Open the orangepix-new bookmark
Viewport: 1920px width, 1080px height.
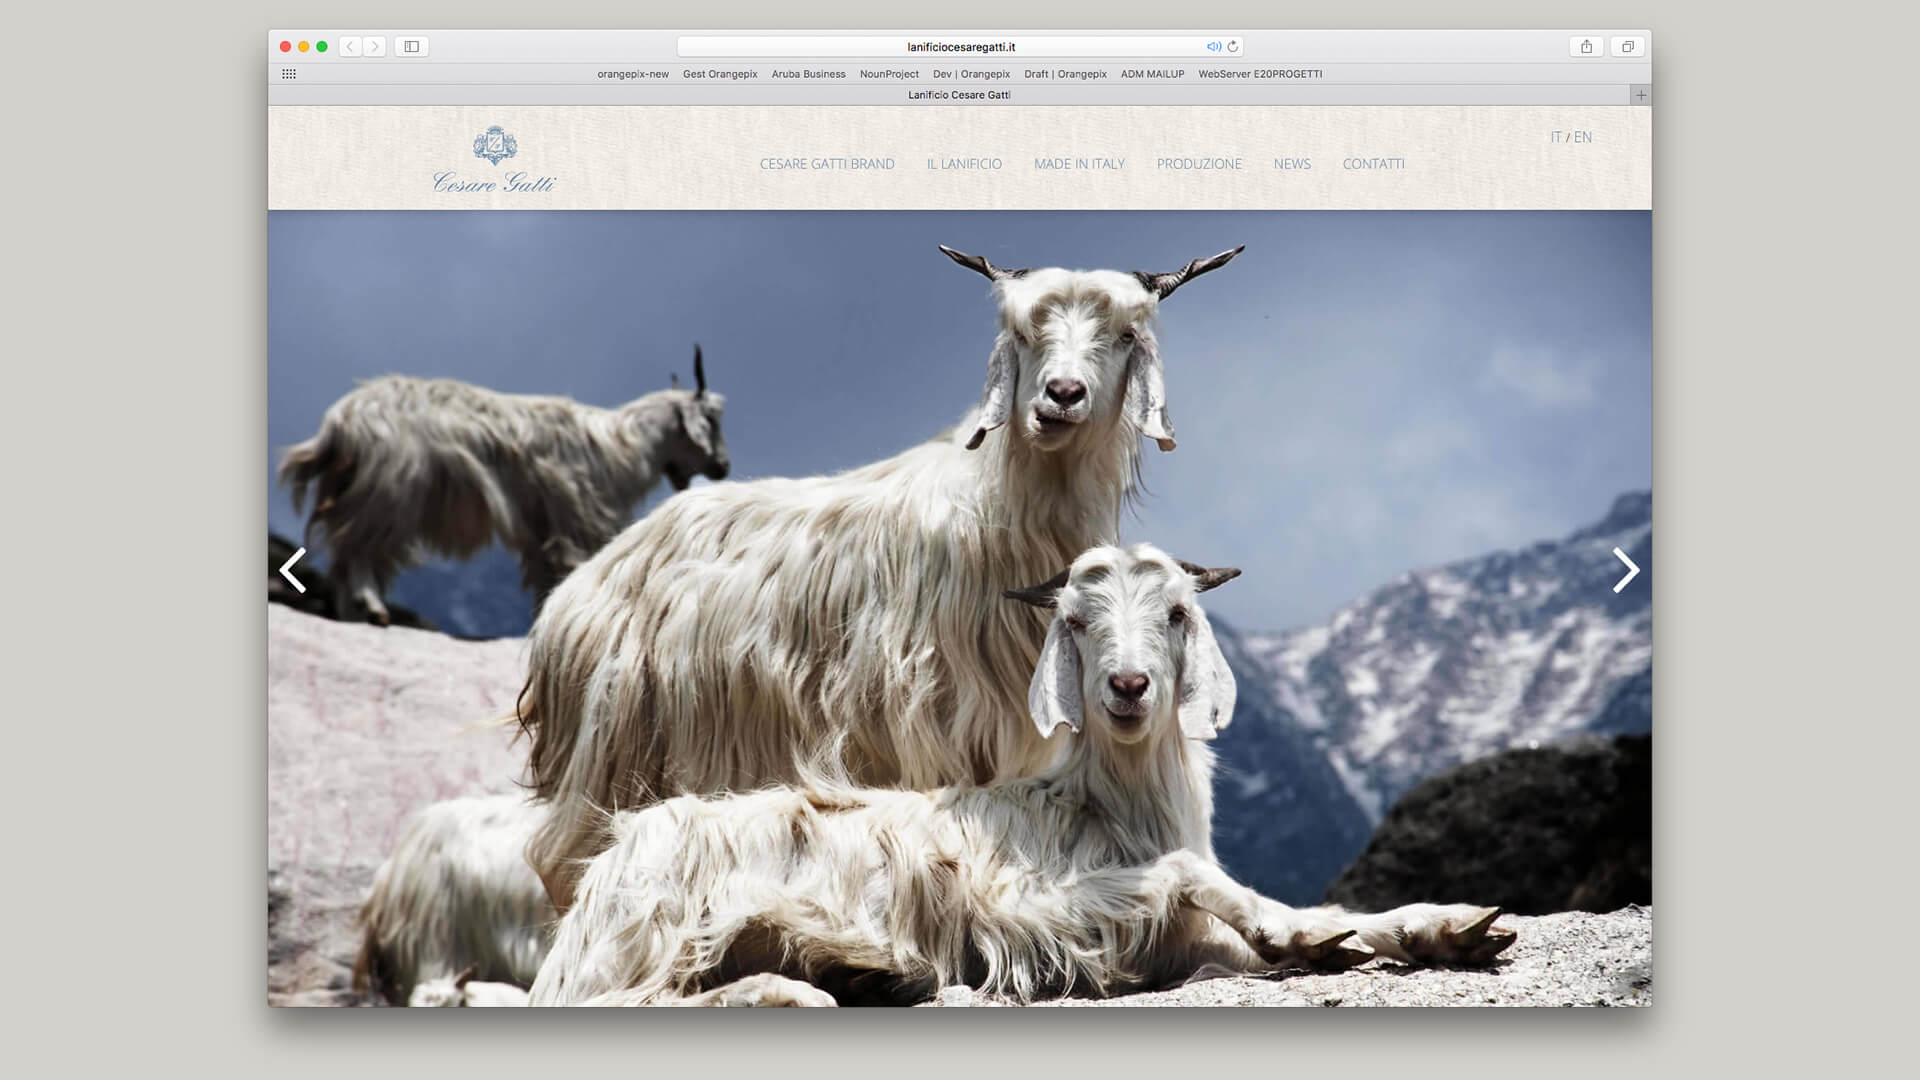pos(633,74)
